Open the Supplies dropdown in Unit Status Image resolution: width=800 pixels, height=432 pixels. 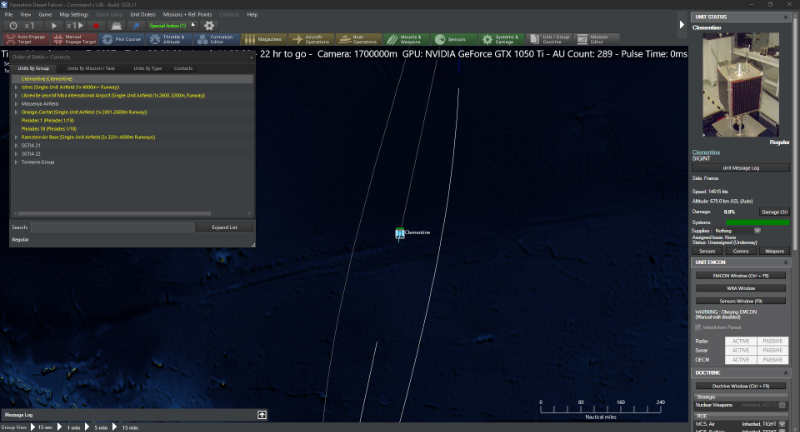758,231
